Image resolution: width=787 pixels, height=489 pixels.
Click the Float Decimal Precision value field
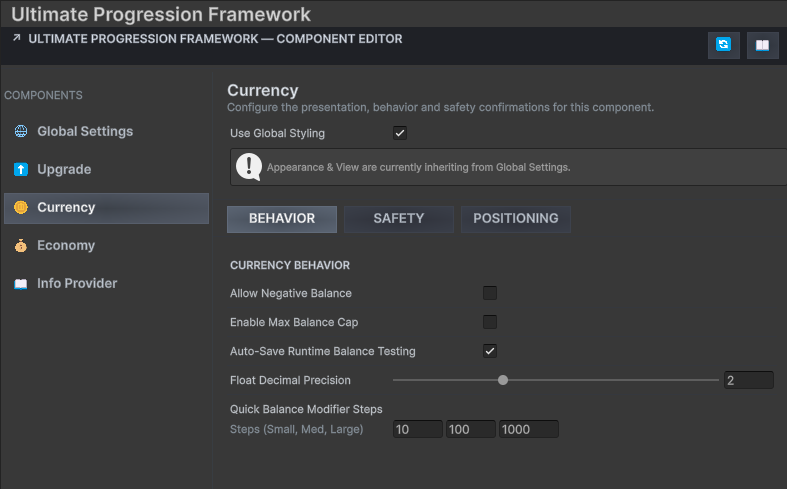(749, 380)
